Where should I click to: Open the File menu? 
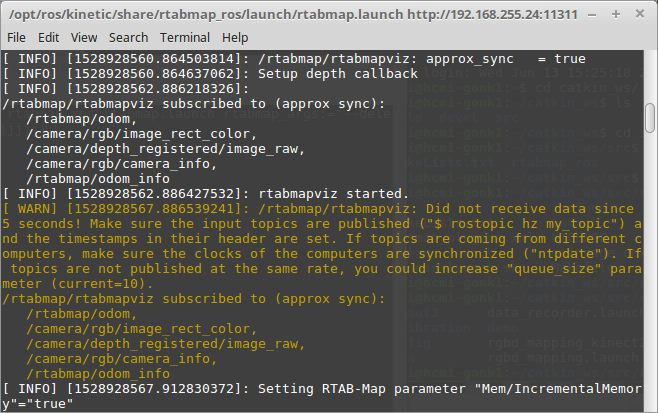pos(17,37)
